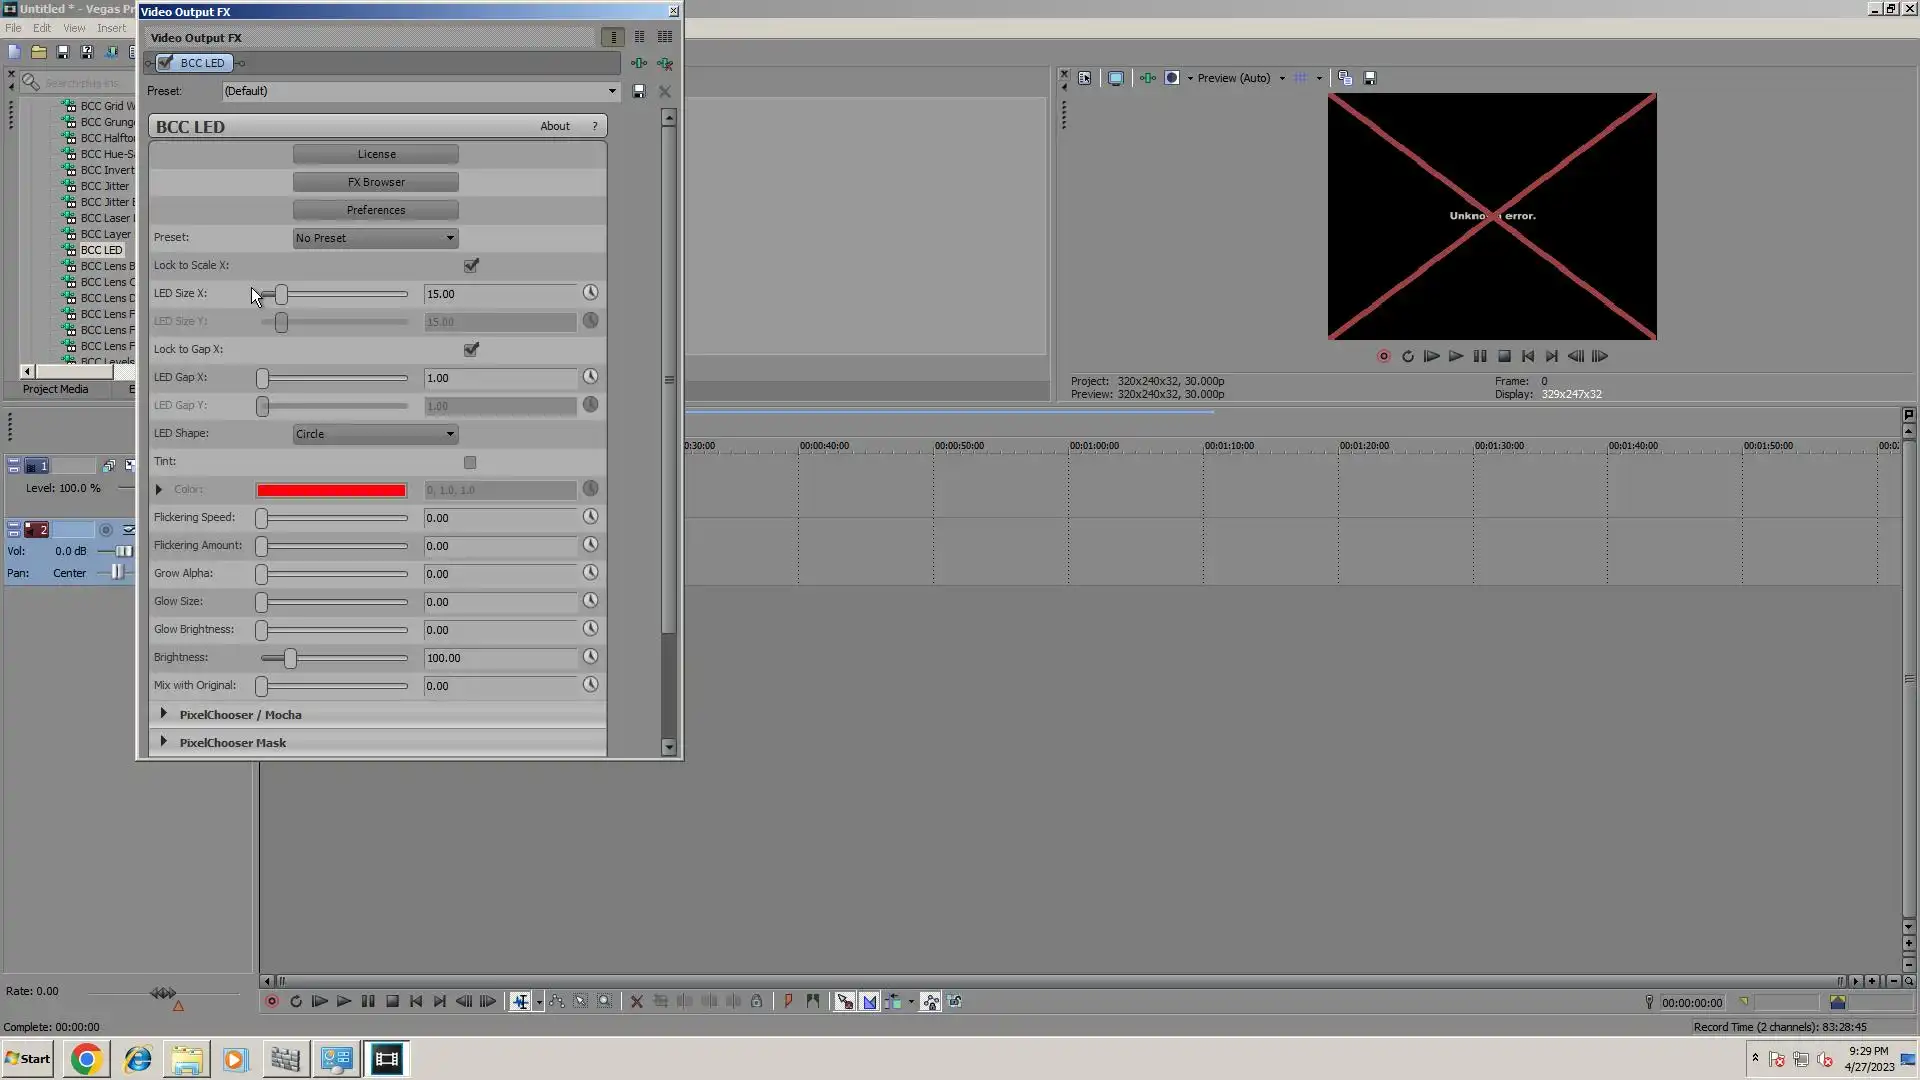The image size is (1920, 1080).
Task: Click the delete preset X icon
Action: (665, 91)
